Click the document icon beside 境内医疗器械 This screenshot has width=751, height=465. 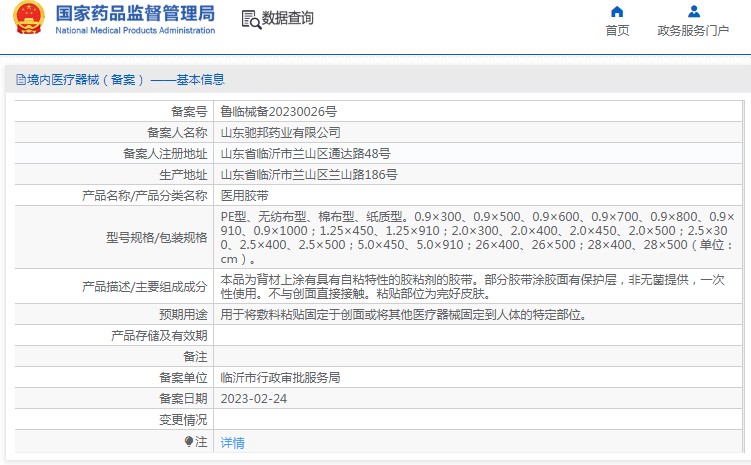click(x=21, y=79)
